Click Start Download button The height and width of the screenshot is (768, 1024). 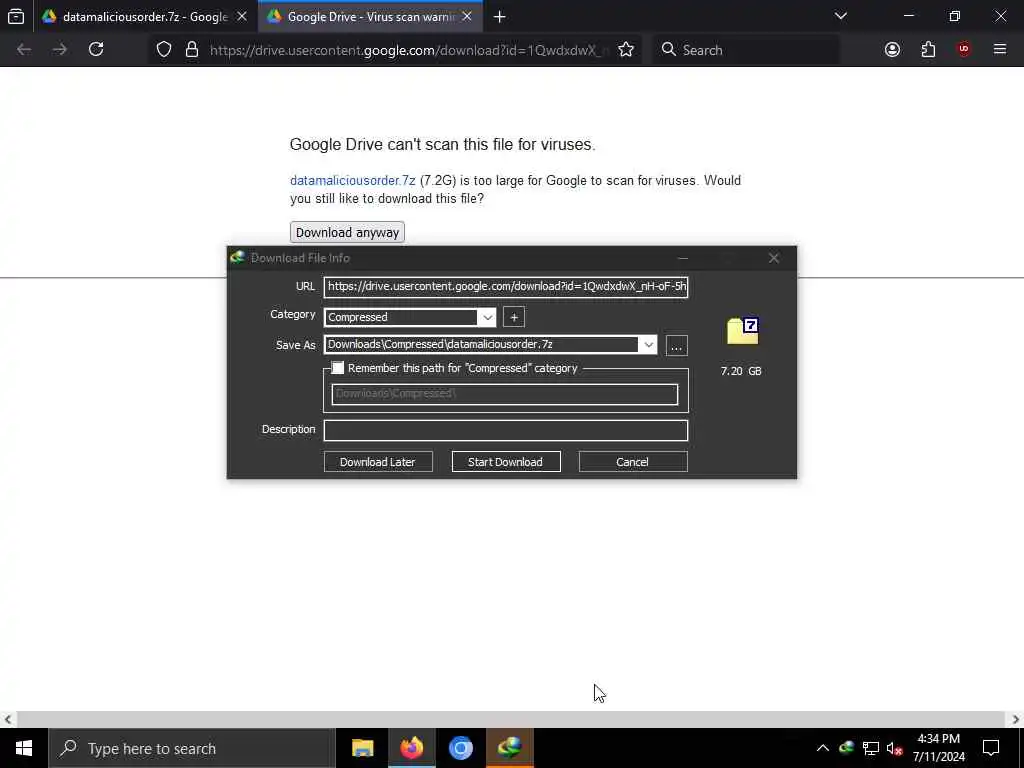coord(506,462)
